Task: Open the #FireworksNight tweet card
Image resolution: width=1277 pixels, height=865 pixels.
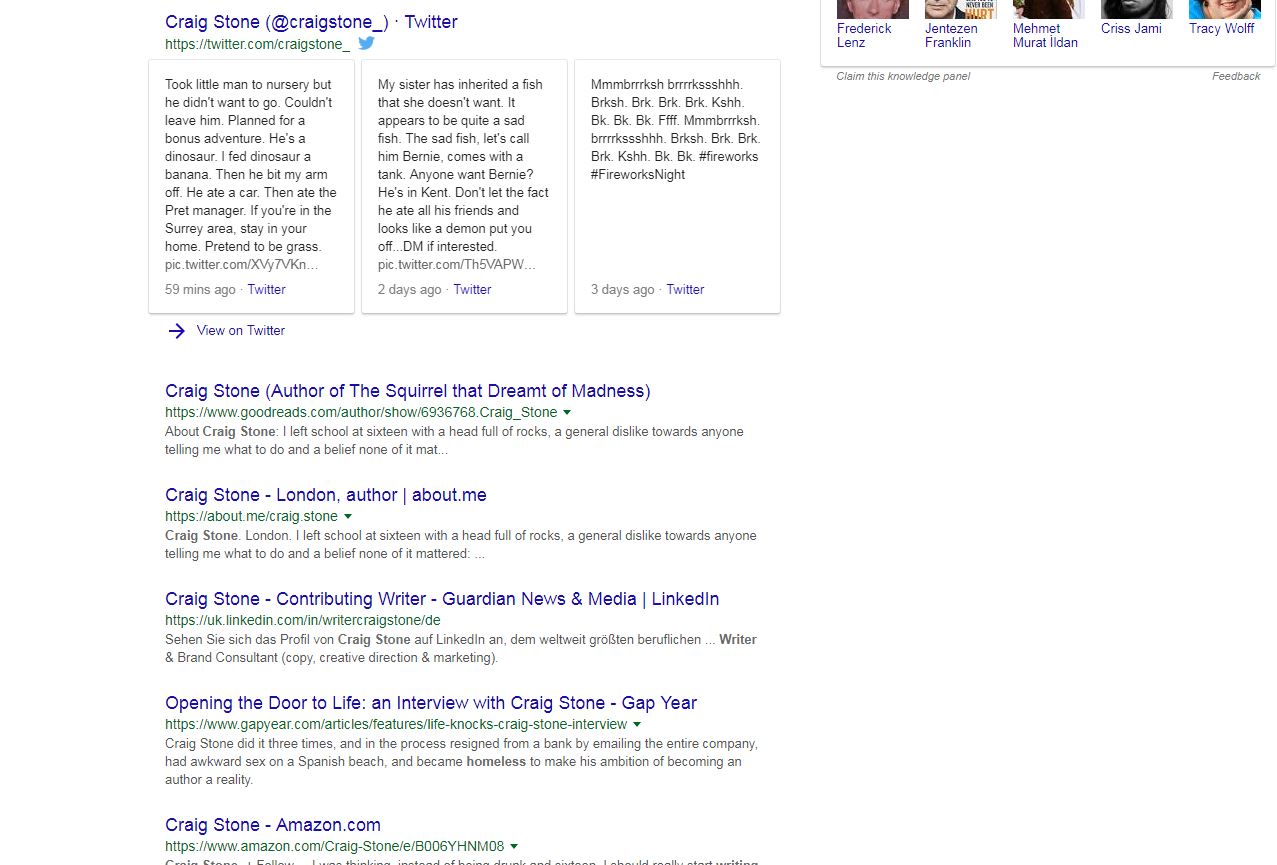Action: 677,187
